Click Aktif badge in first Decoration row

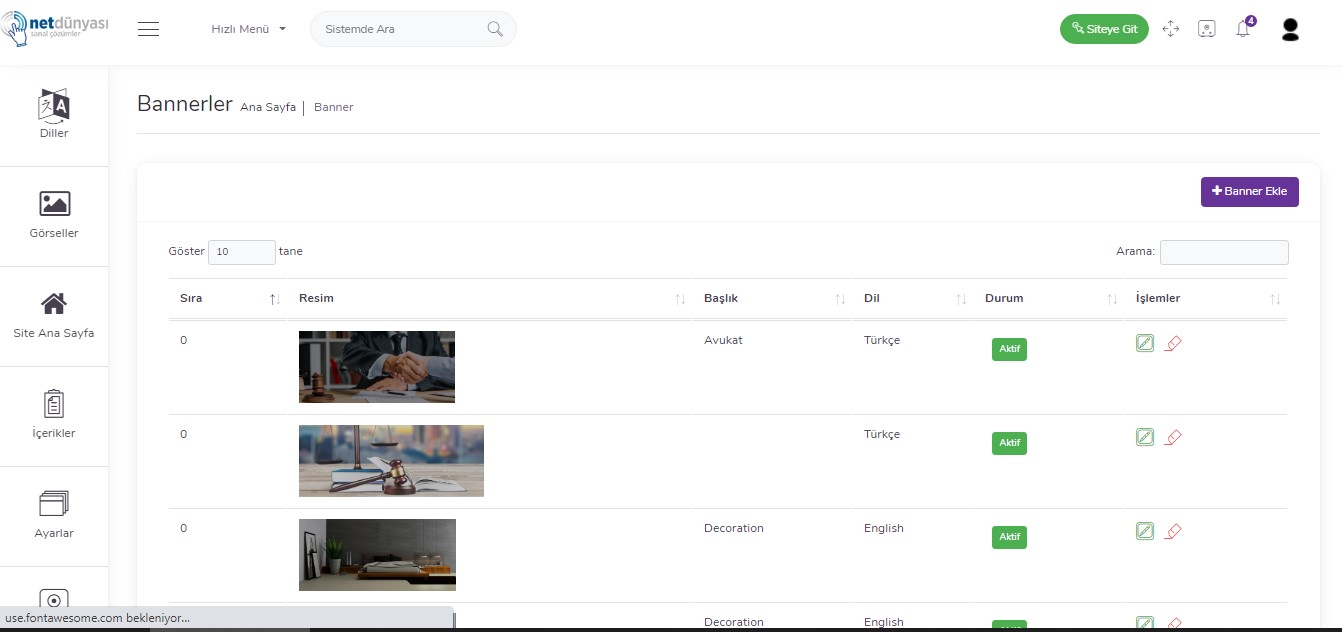click(x=1009, y=537)
